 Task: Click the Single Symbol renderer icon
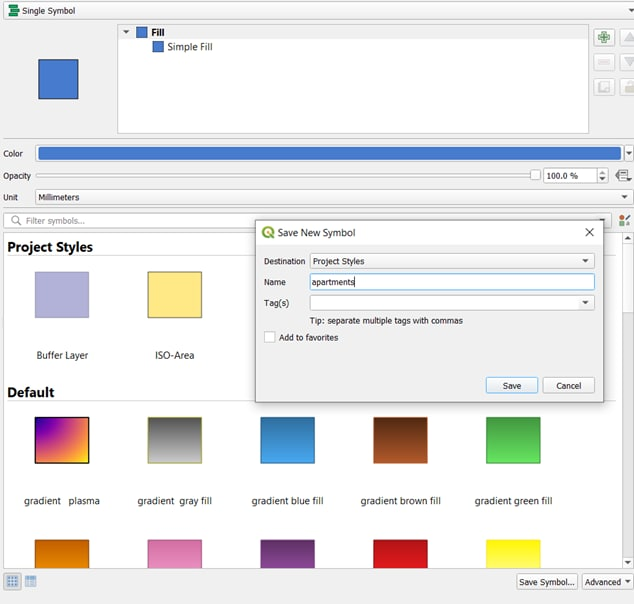coord(13,10)
